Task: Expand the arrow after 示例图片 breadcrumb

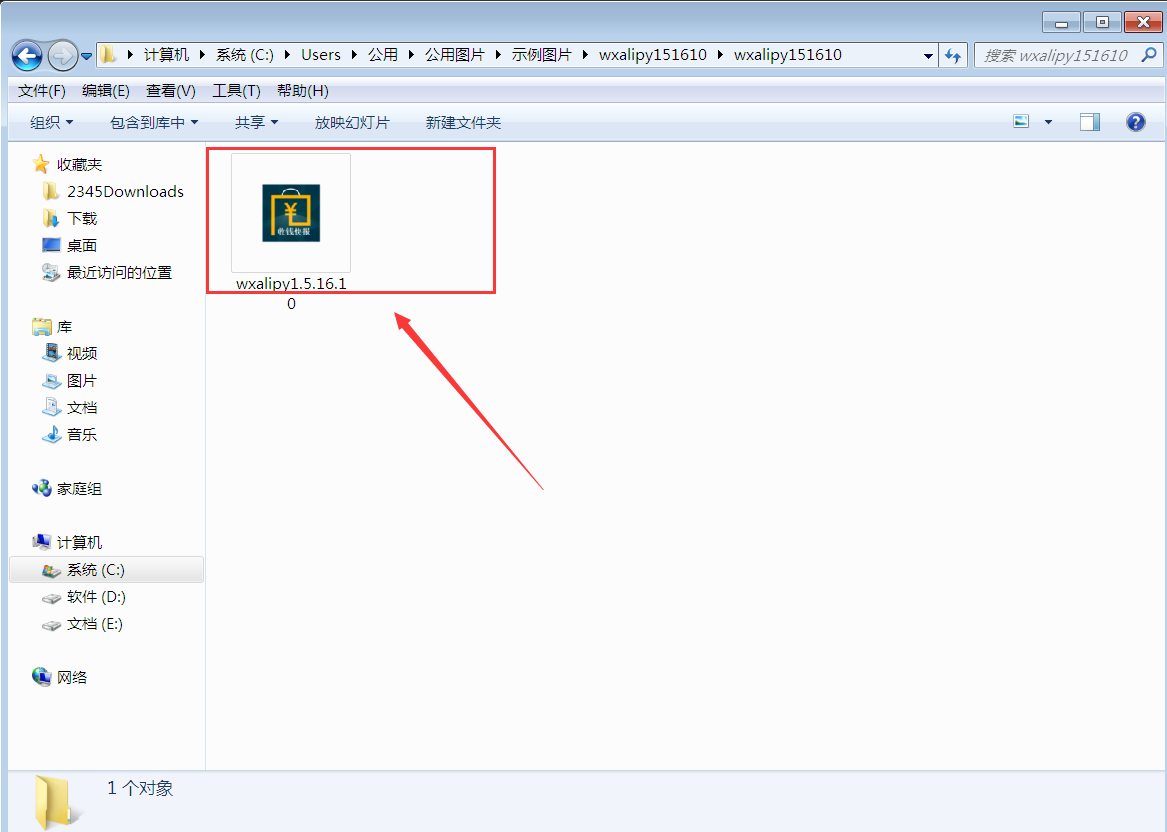Action: pyautogui.click(x=585, y=55)
